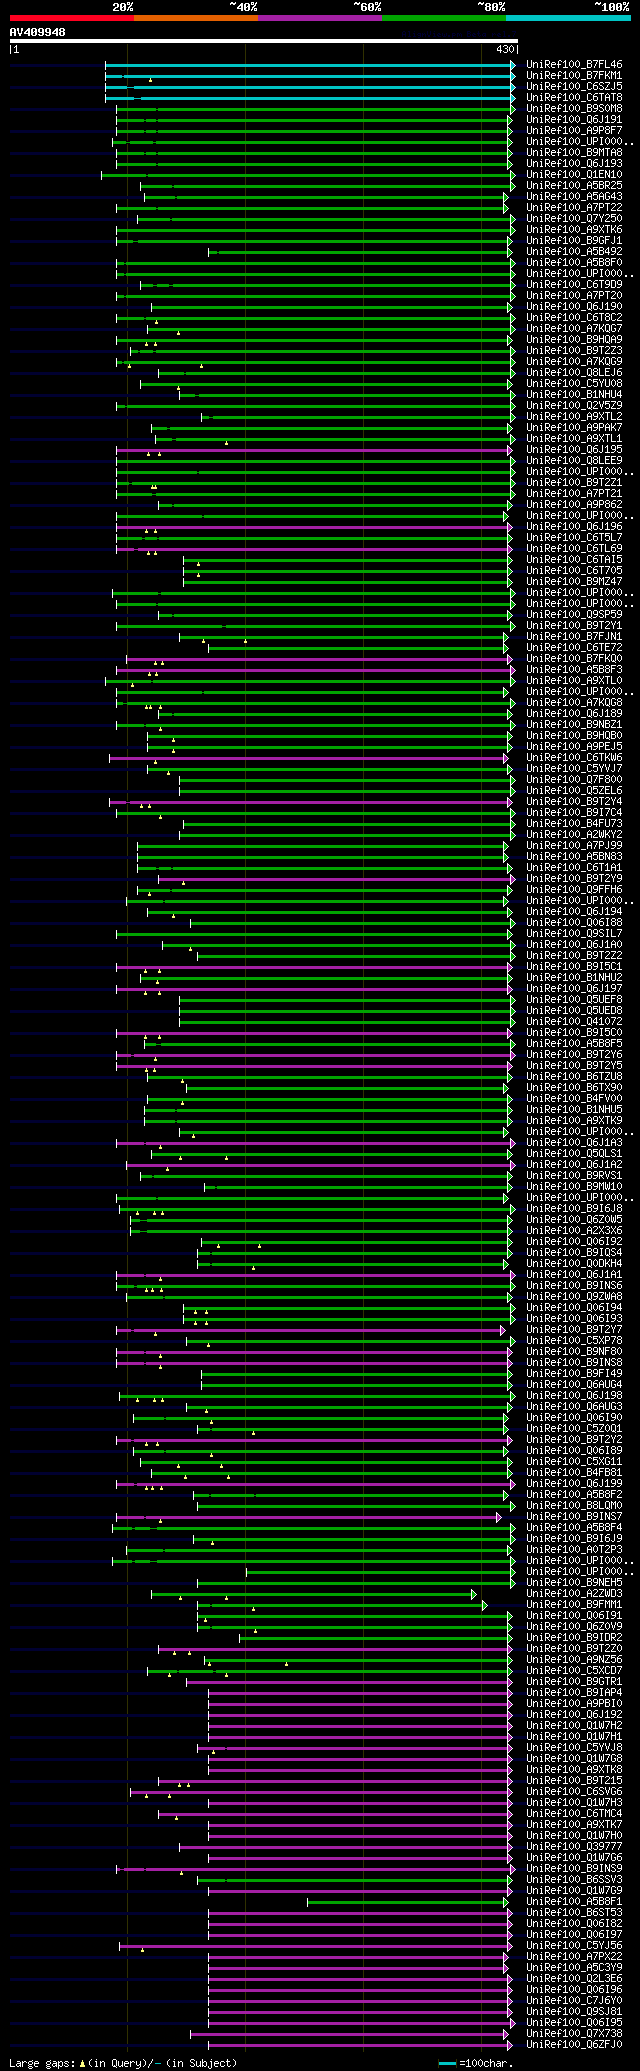The width and height of the screenshot is (640, 2071).
Task: Select UniRef100_Q9ZWA8 label
Action: click(574, 1297)
